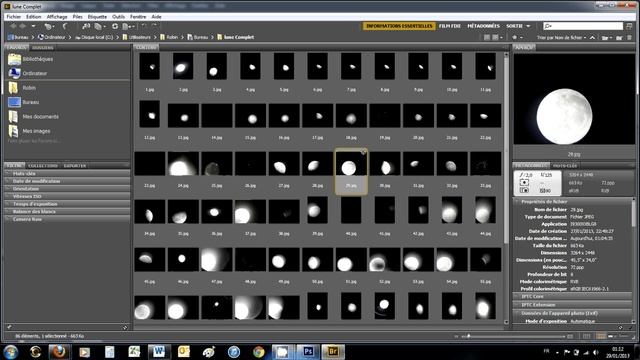Switch to Sortie workspace

[x=514, y=26]
